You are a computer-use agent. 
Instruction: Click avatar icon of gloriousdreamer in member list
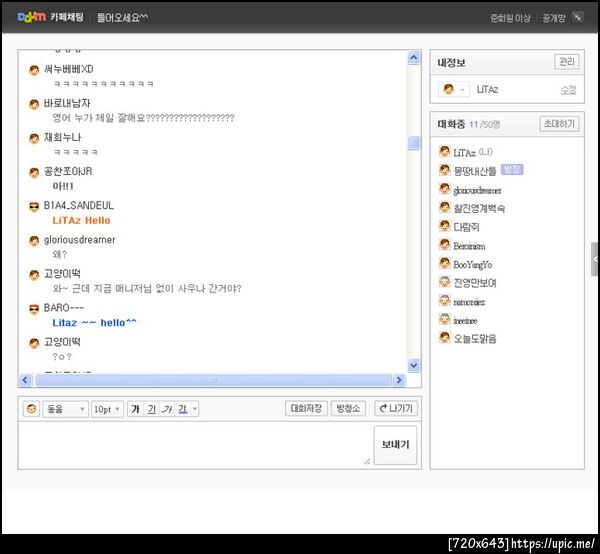tap(444, 189)
